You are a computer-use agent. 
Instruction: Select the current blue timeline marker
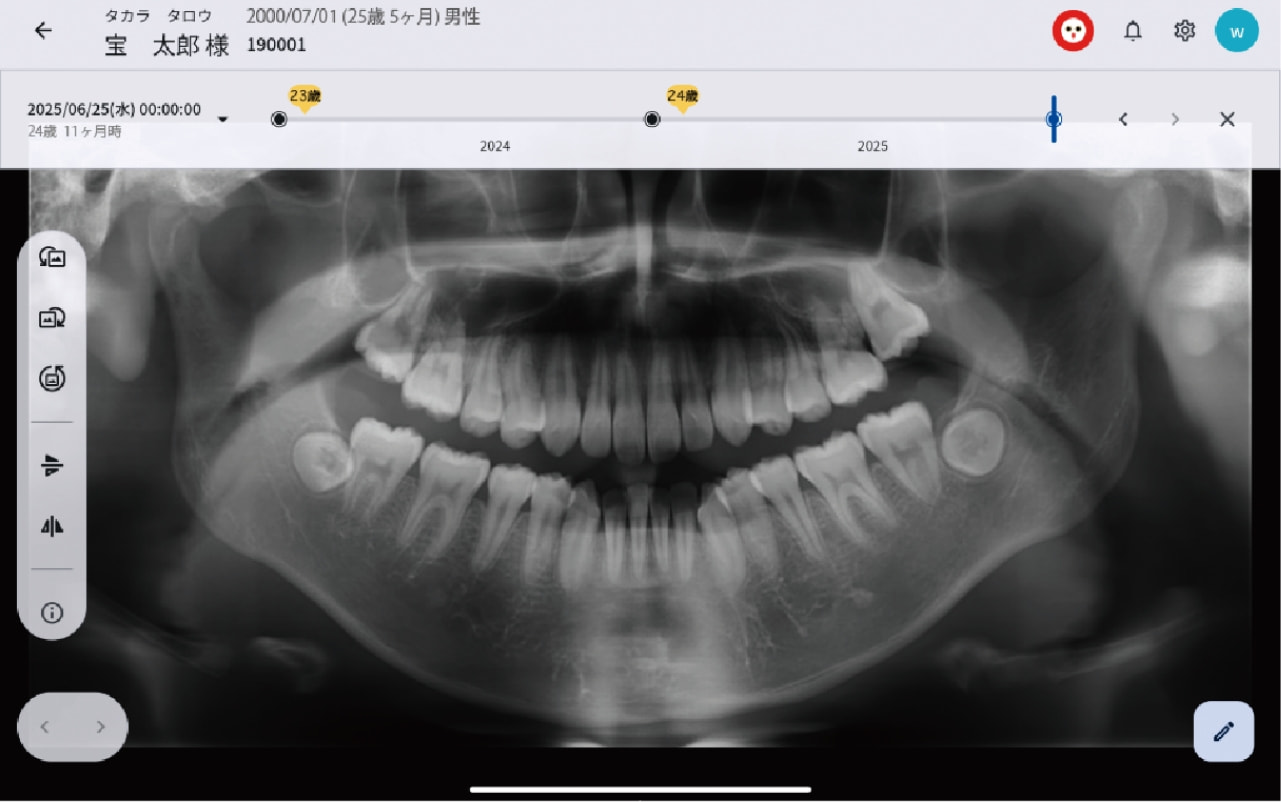pyautogui.click(x=1053, y=119)
